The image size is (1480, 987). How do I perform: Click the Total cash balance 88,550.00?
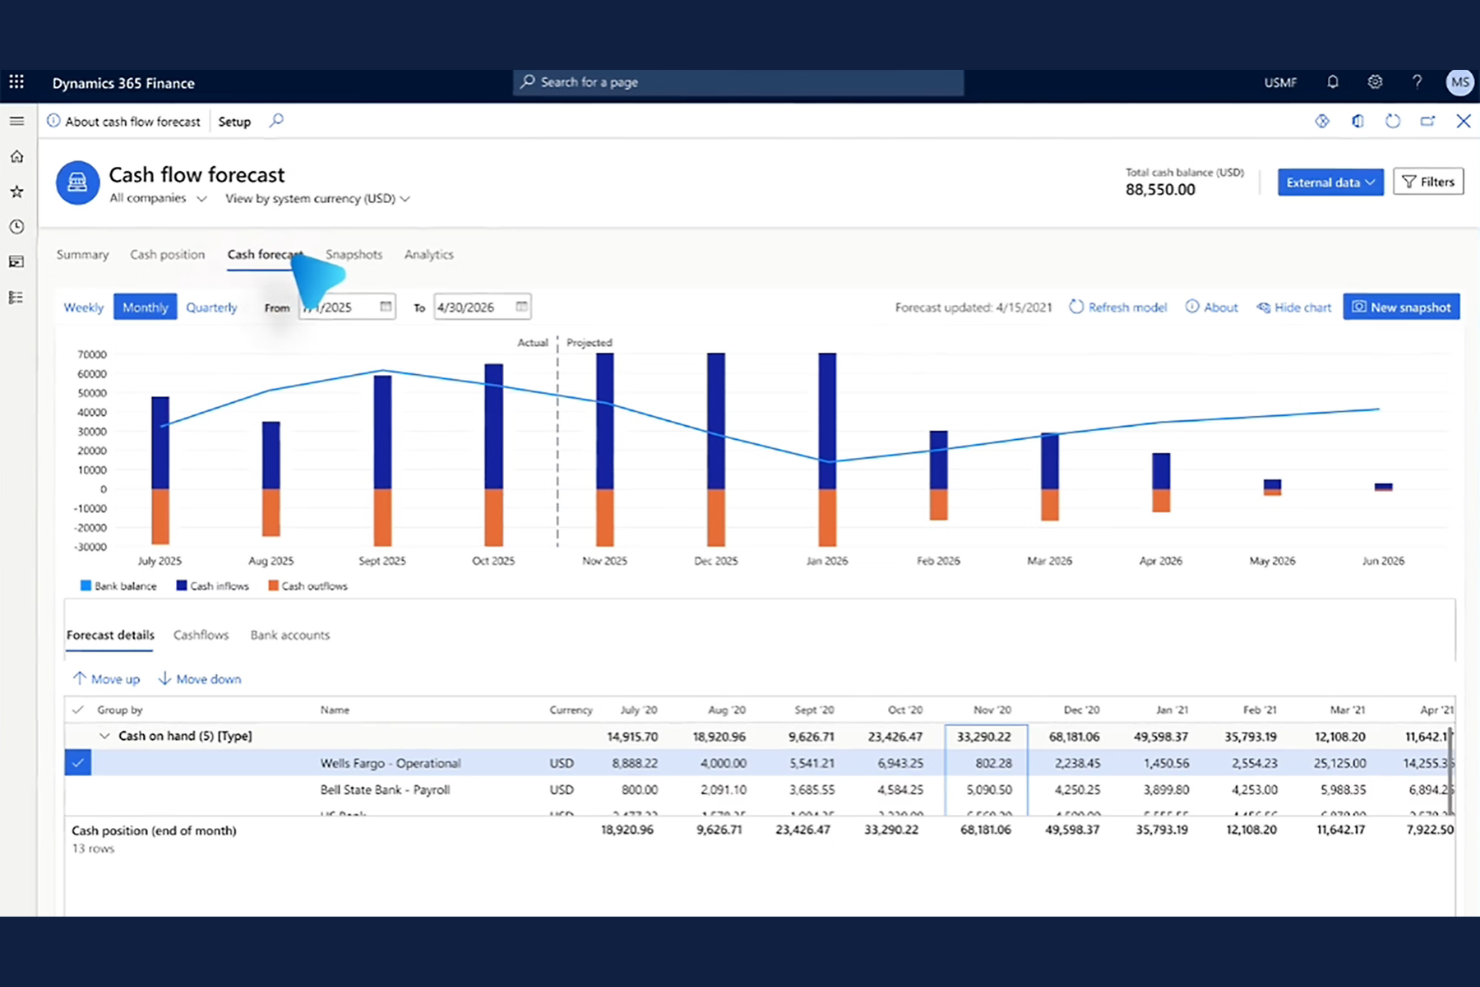(x=1160, y=190)
